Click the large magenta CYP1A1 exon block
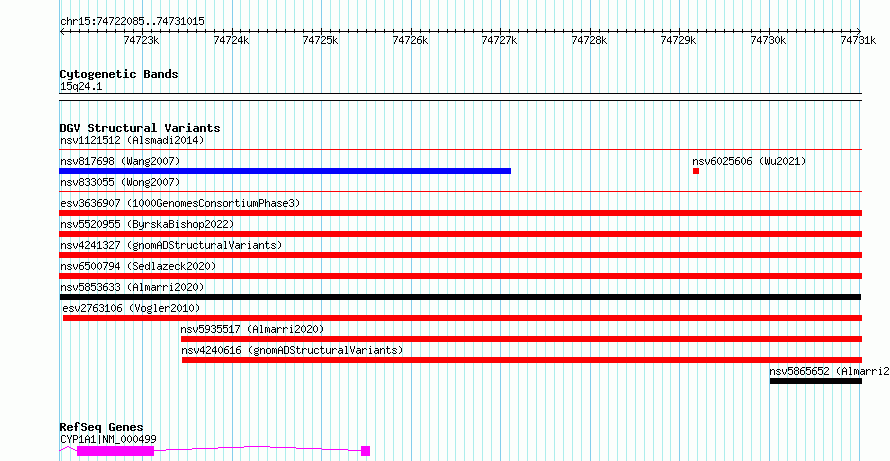Image resolution: width=890 pixels, height=461 pixels. coord(115,451)
